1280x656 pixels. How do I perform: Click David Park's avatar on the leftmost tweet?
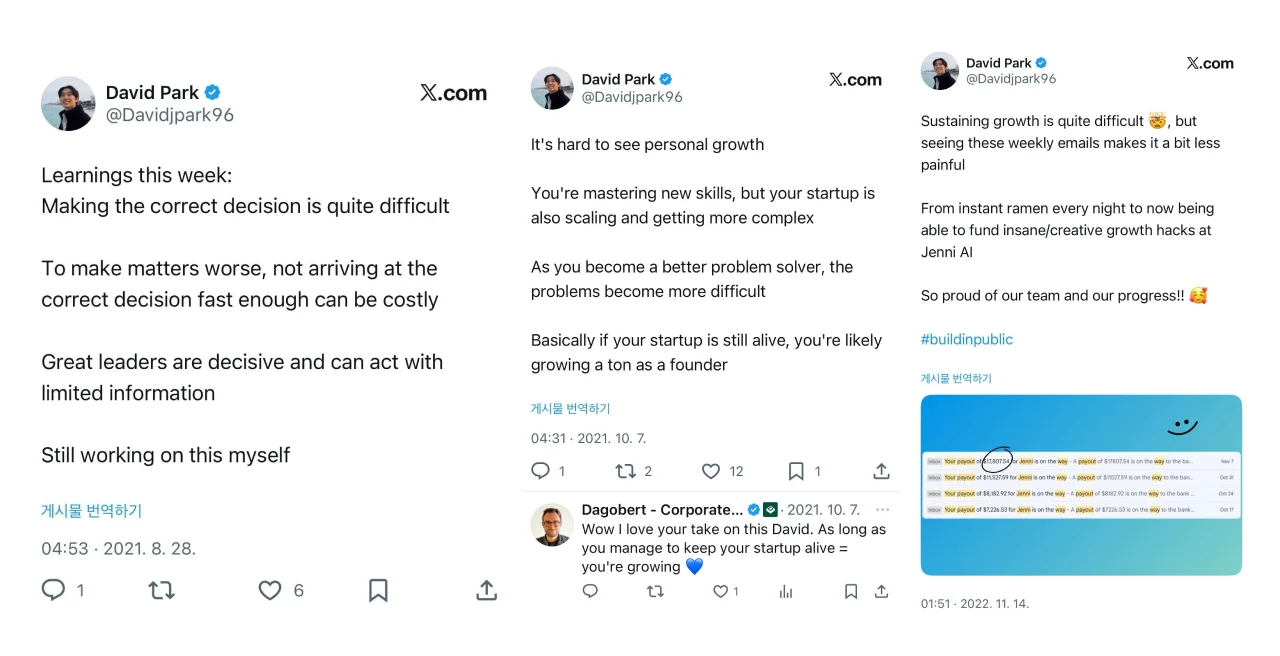point(68,103)
